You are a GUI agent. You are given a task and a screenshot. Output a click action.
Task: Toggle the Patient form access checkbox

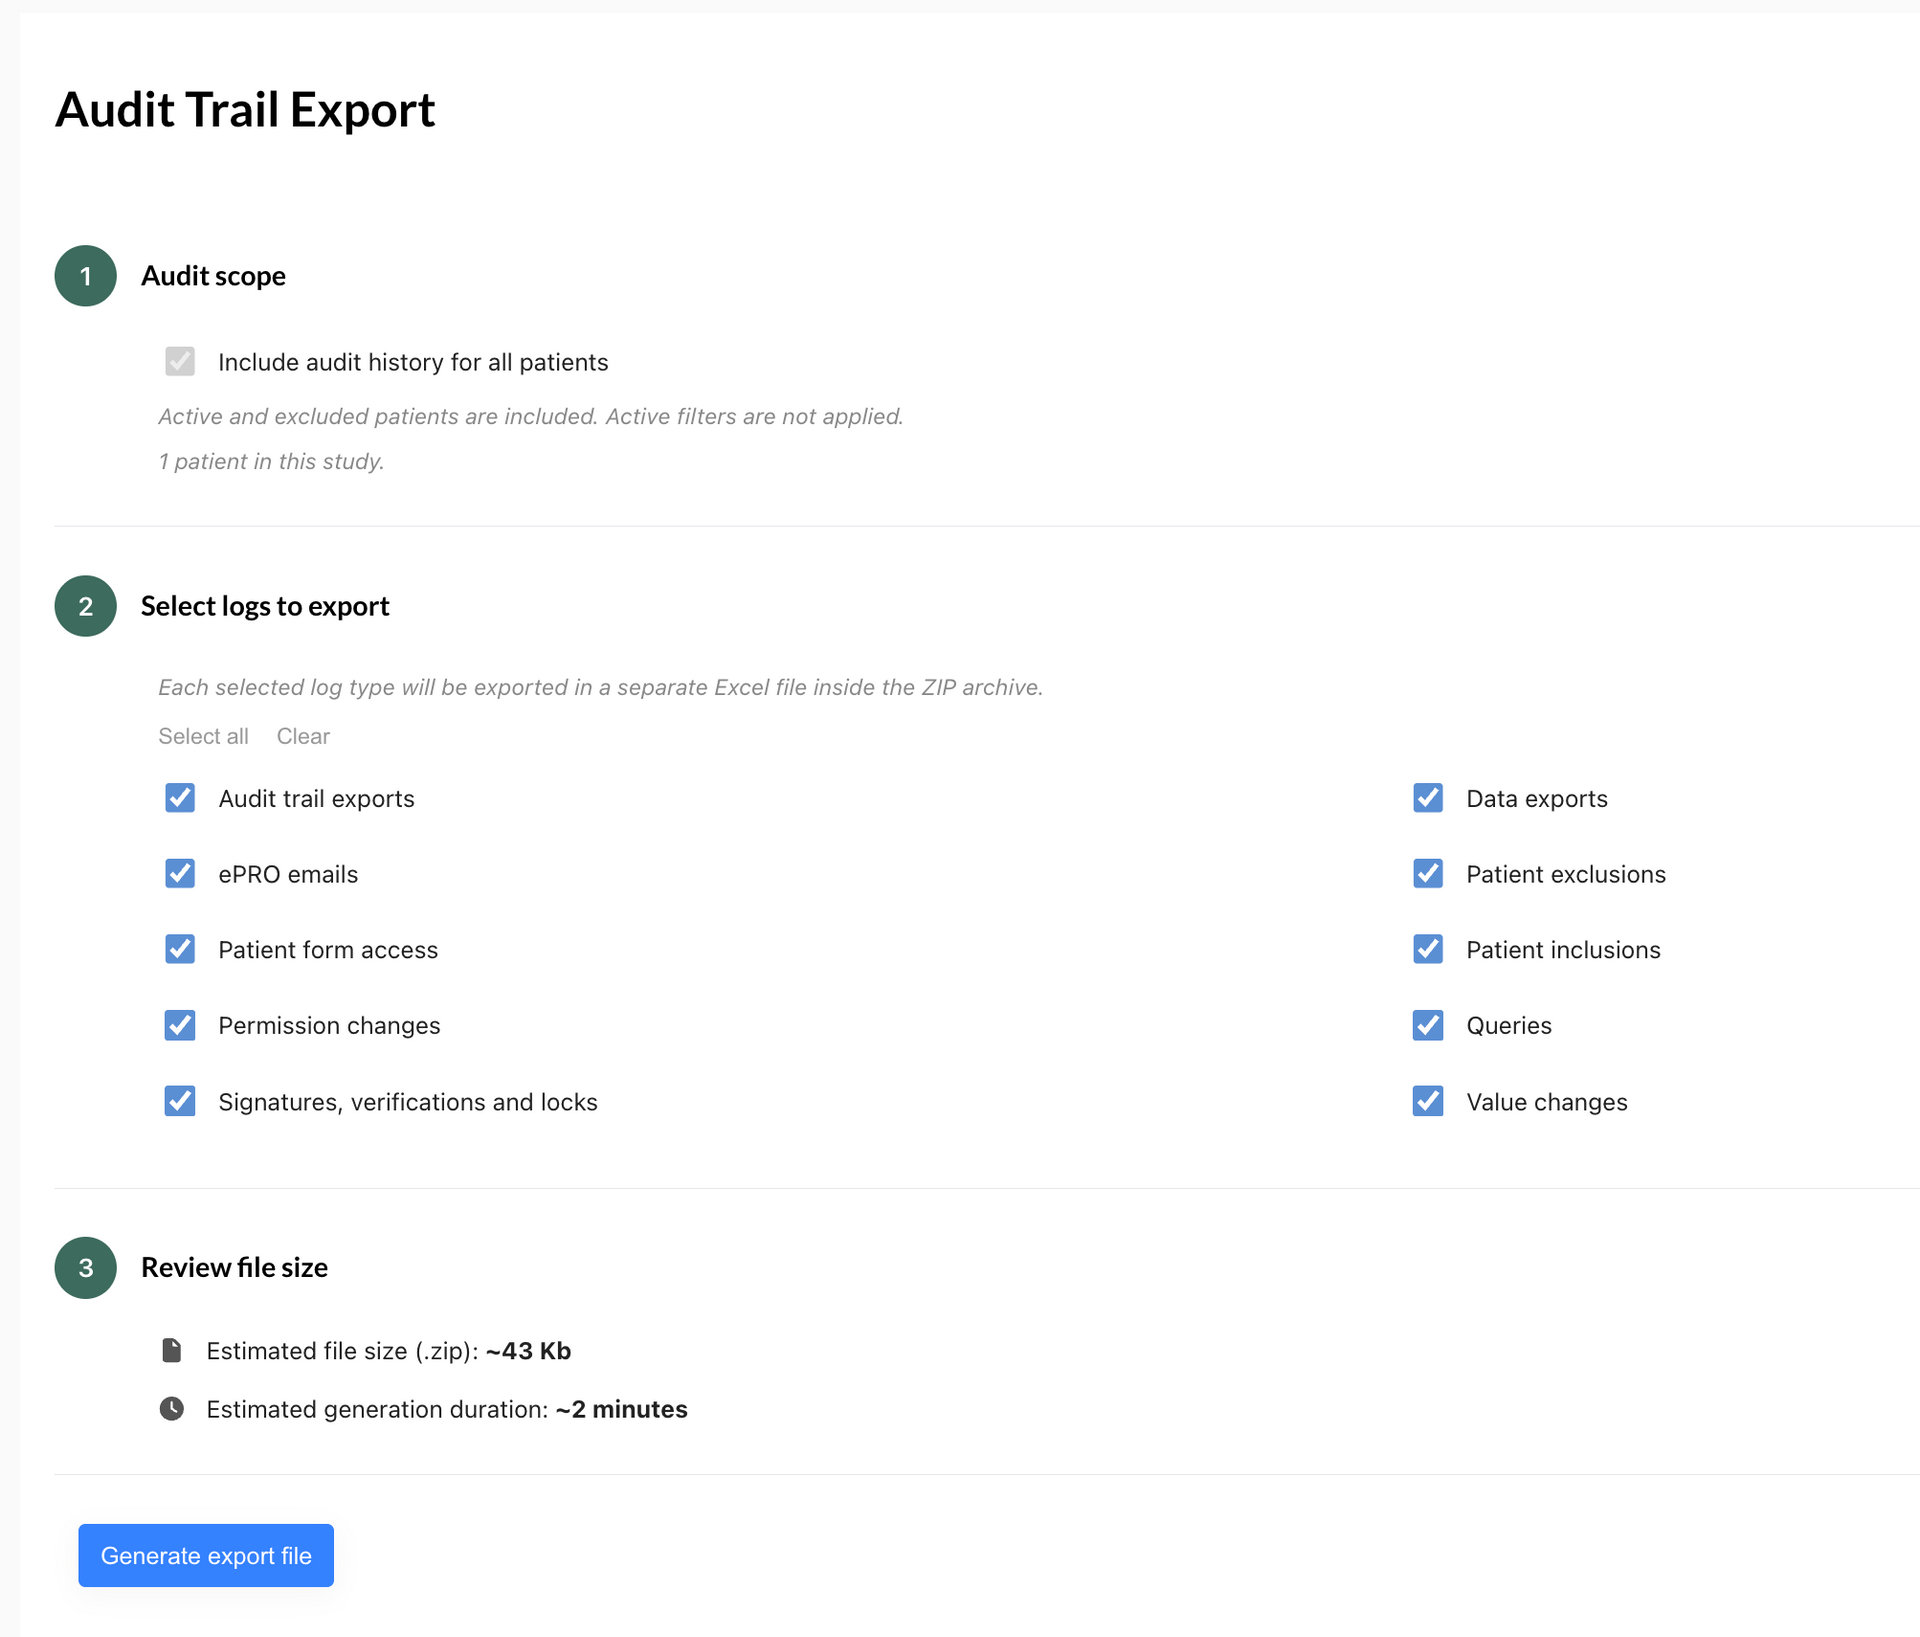point(180,949)
